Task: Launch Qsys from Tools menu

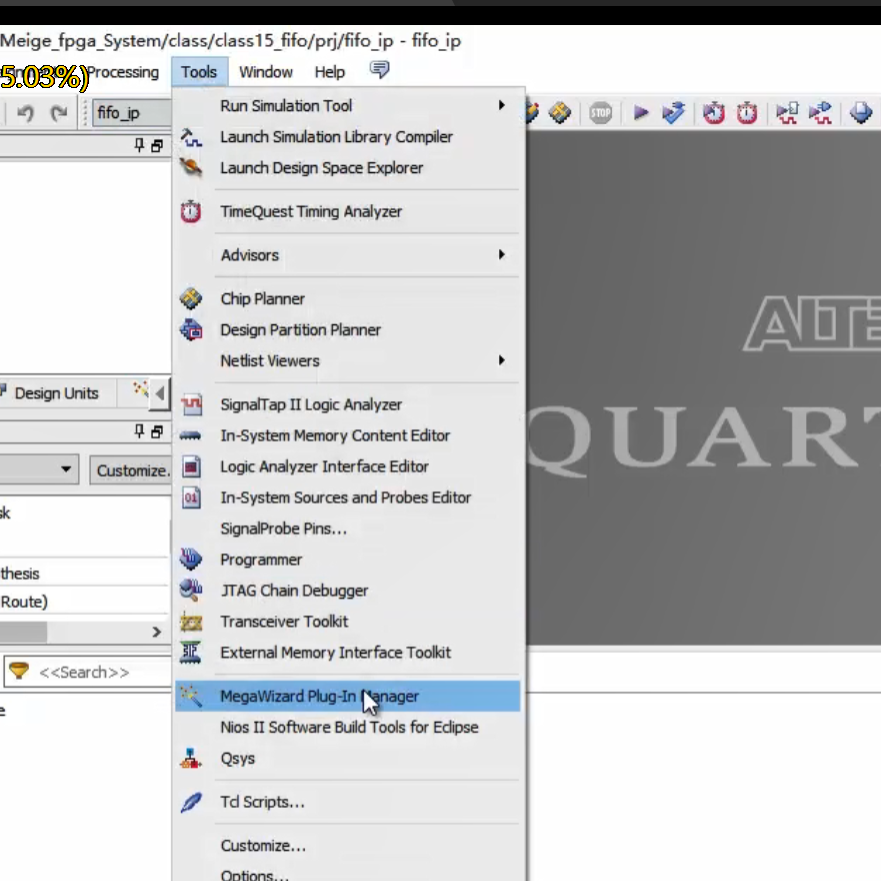Action: (x=347, y=759)
